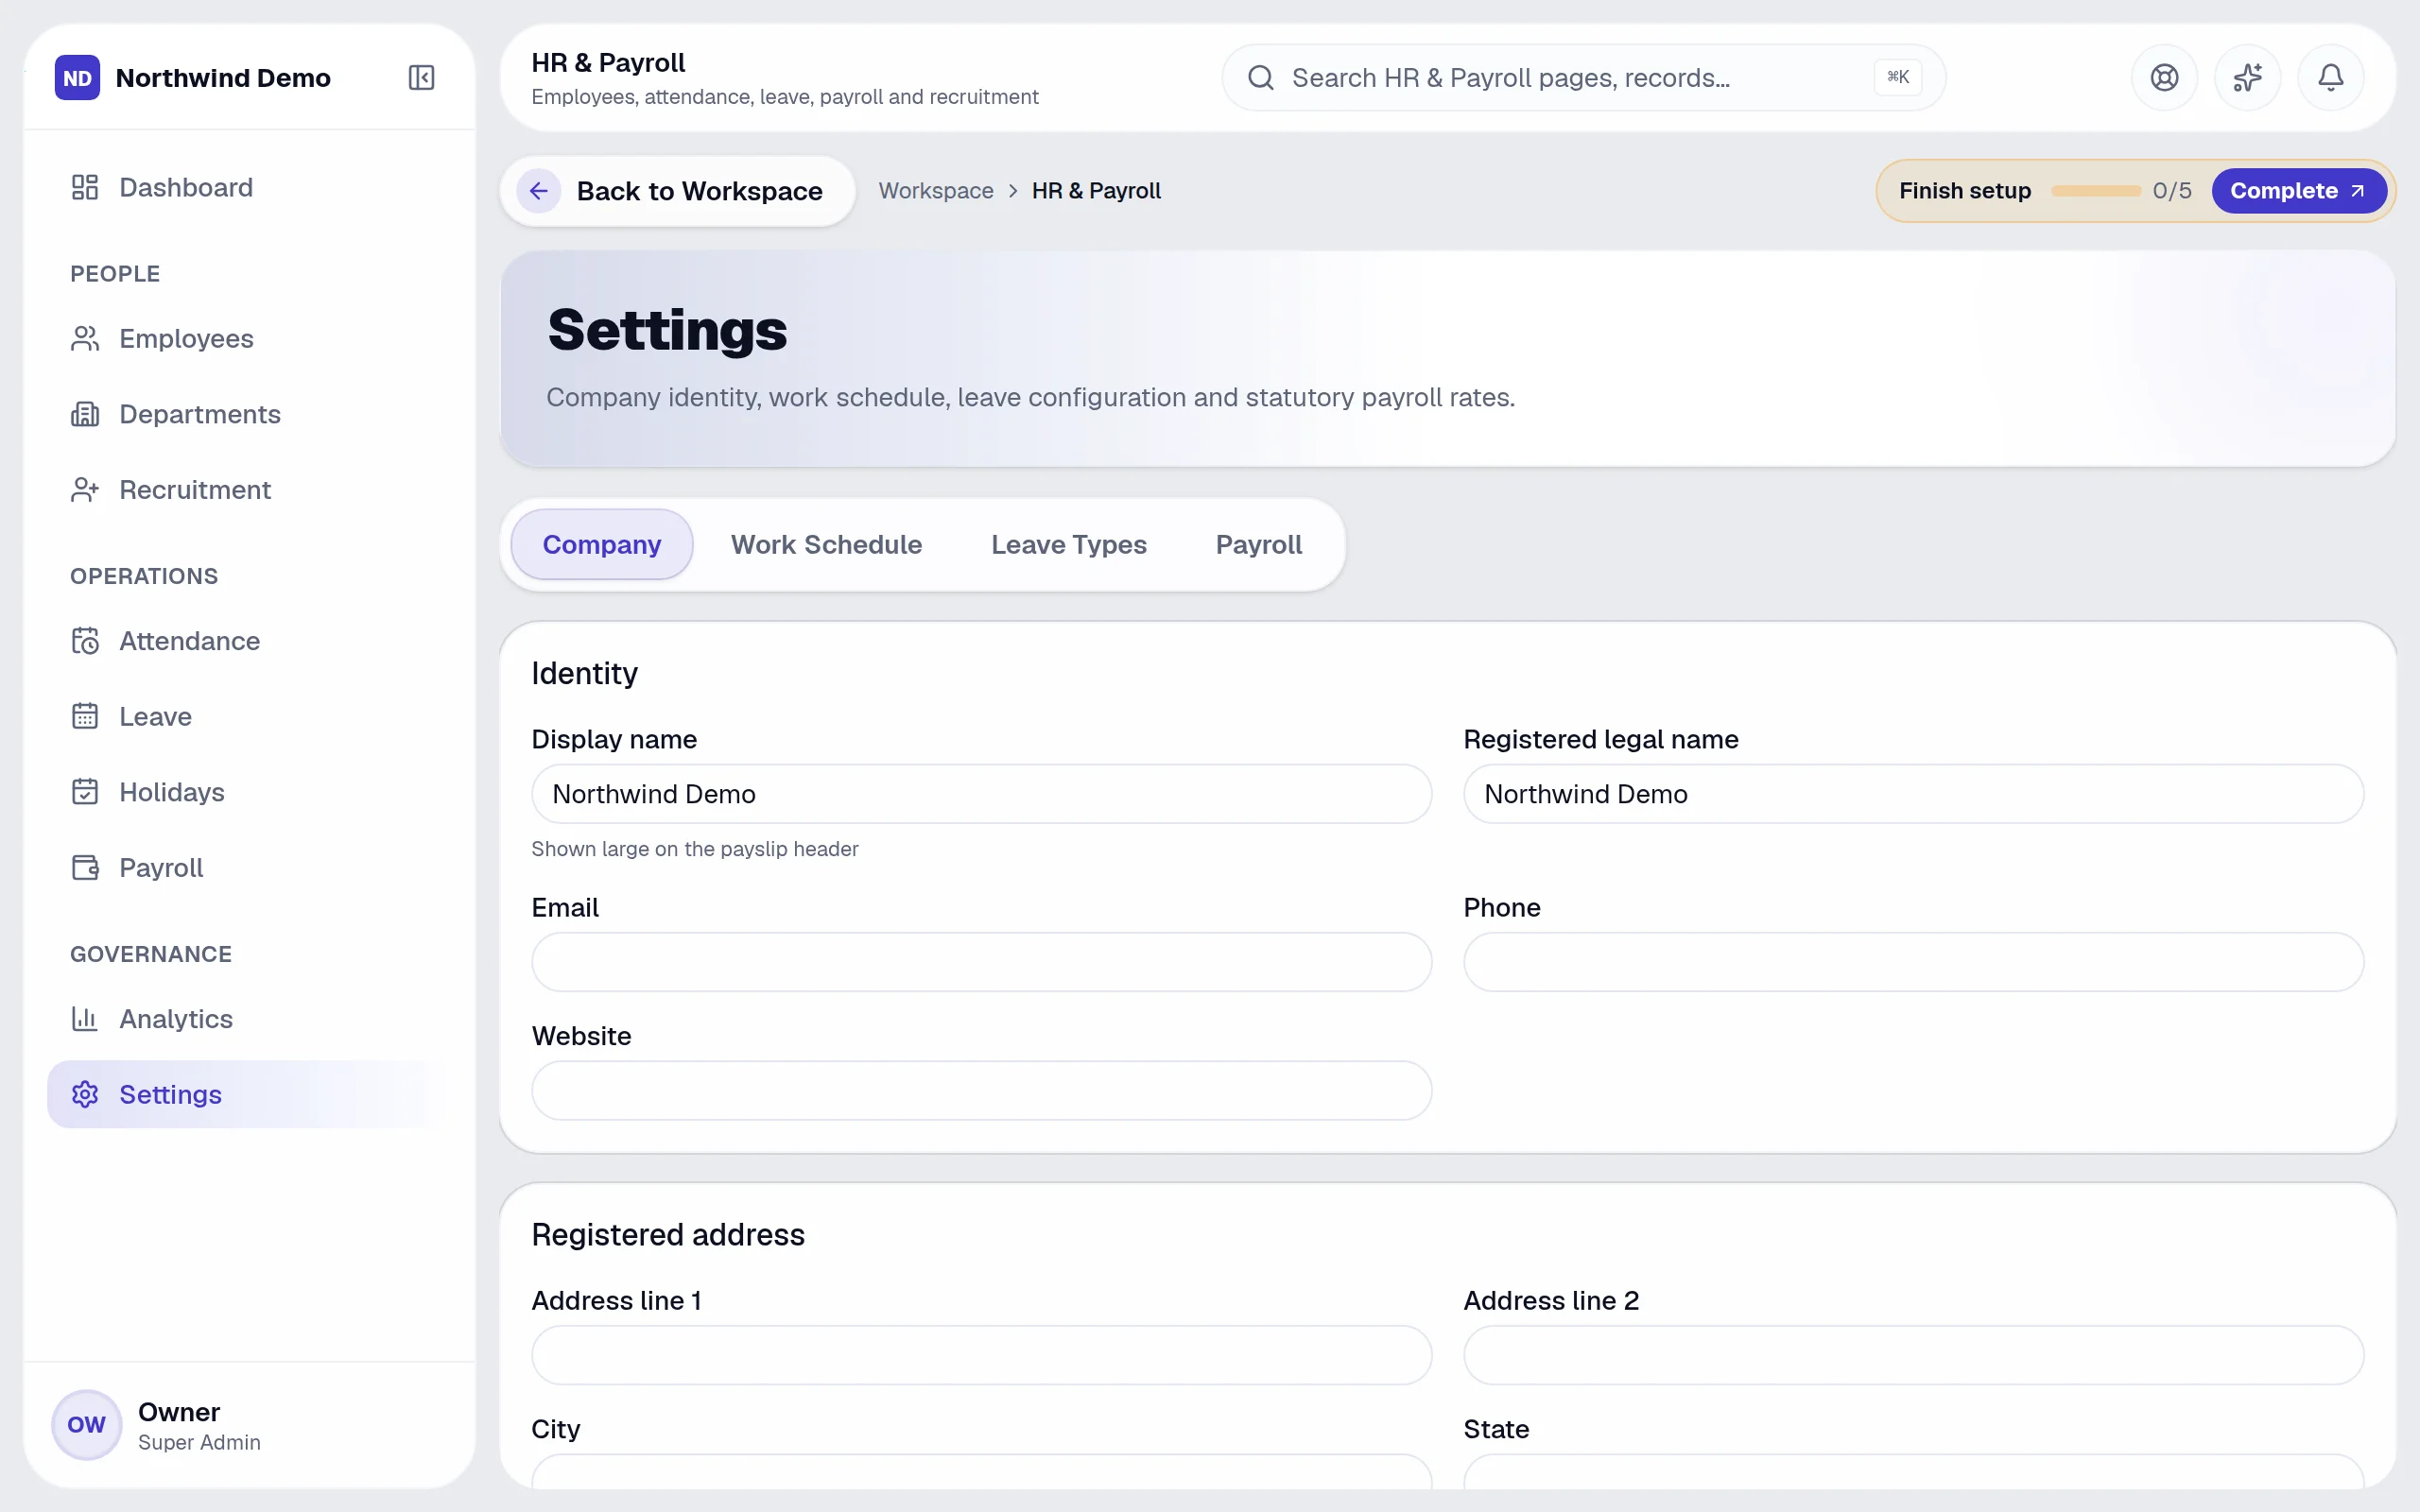The height and width of the screenshot is (1512, 2420).
Task: Click the Identity section heading
Action: pos(585,674)
